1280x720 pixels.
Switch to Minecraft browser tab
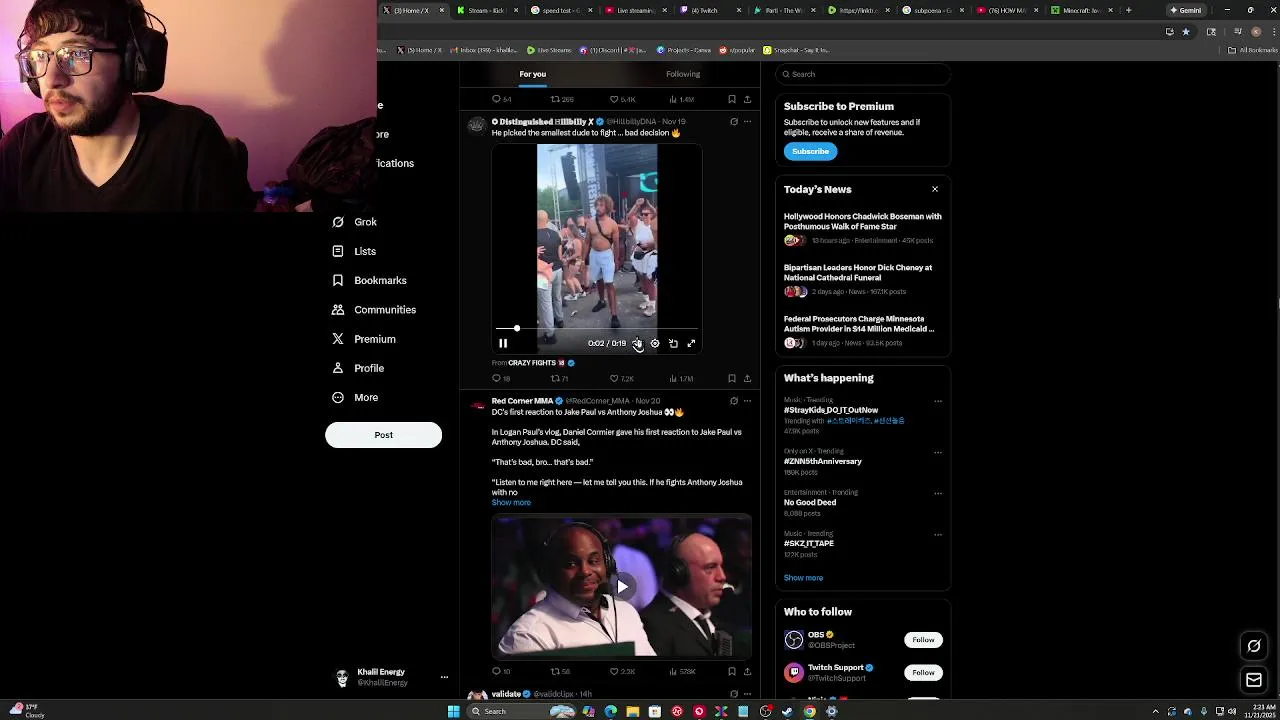click(1081, 10)
